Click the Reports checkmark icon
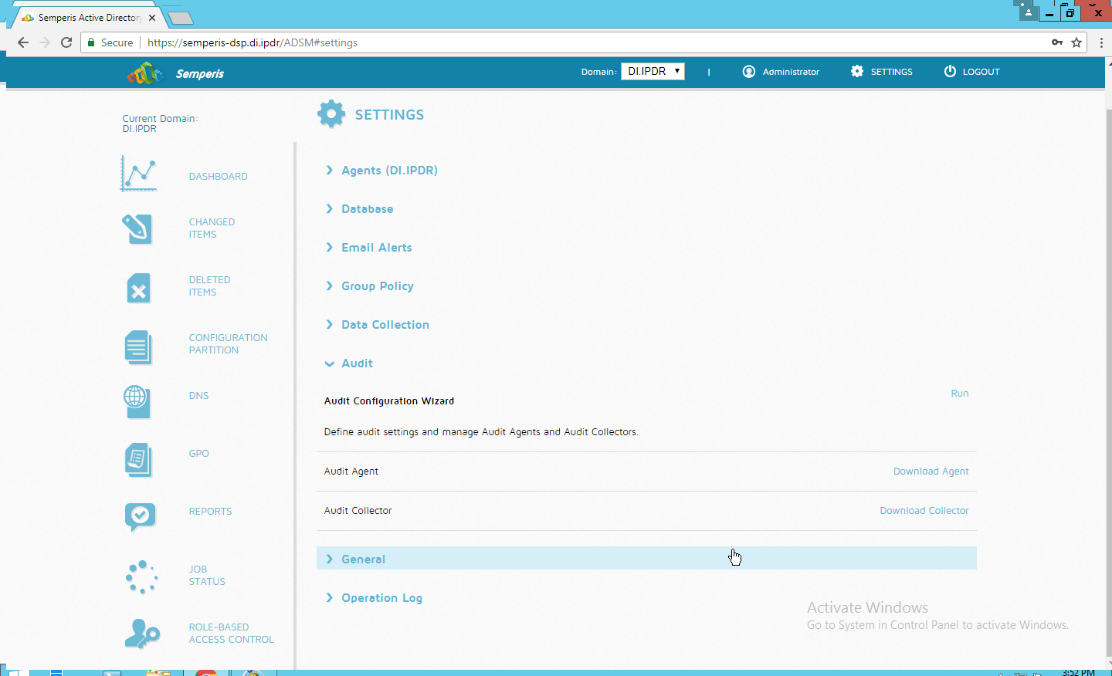Image resolution: width=1112 pixels, height=676 pixels. point(139,516)
